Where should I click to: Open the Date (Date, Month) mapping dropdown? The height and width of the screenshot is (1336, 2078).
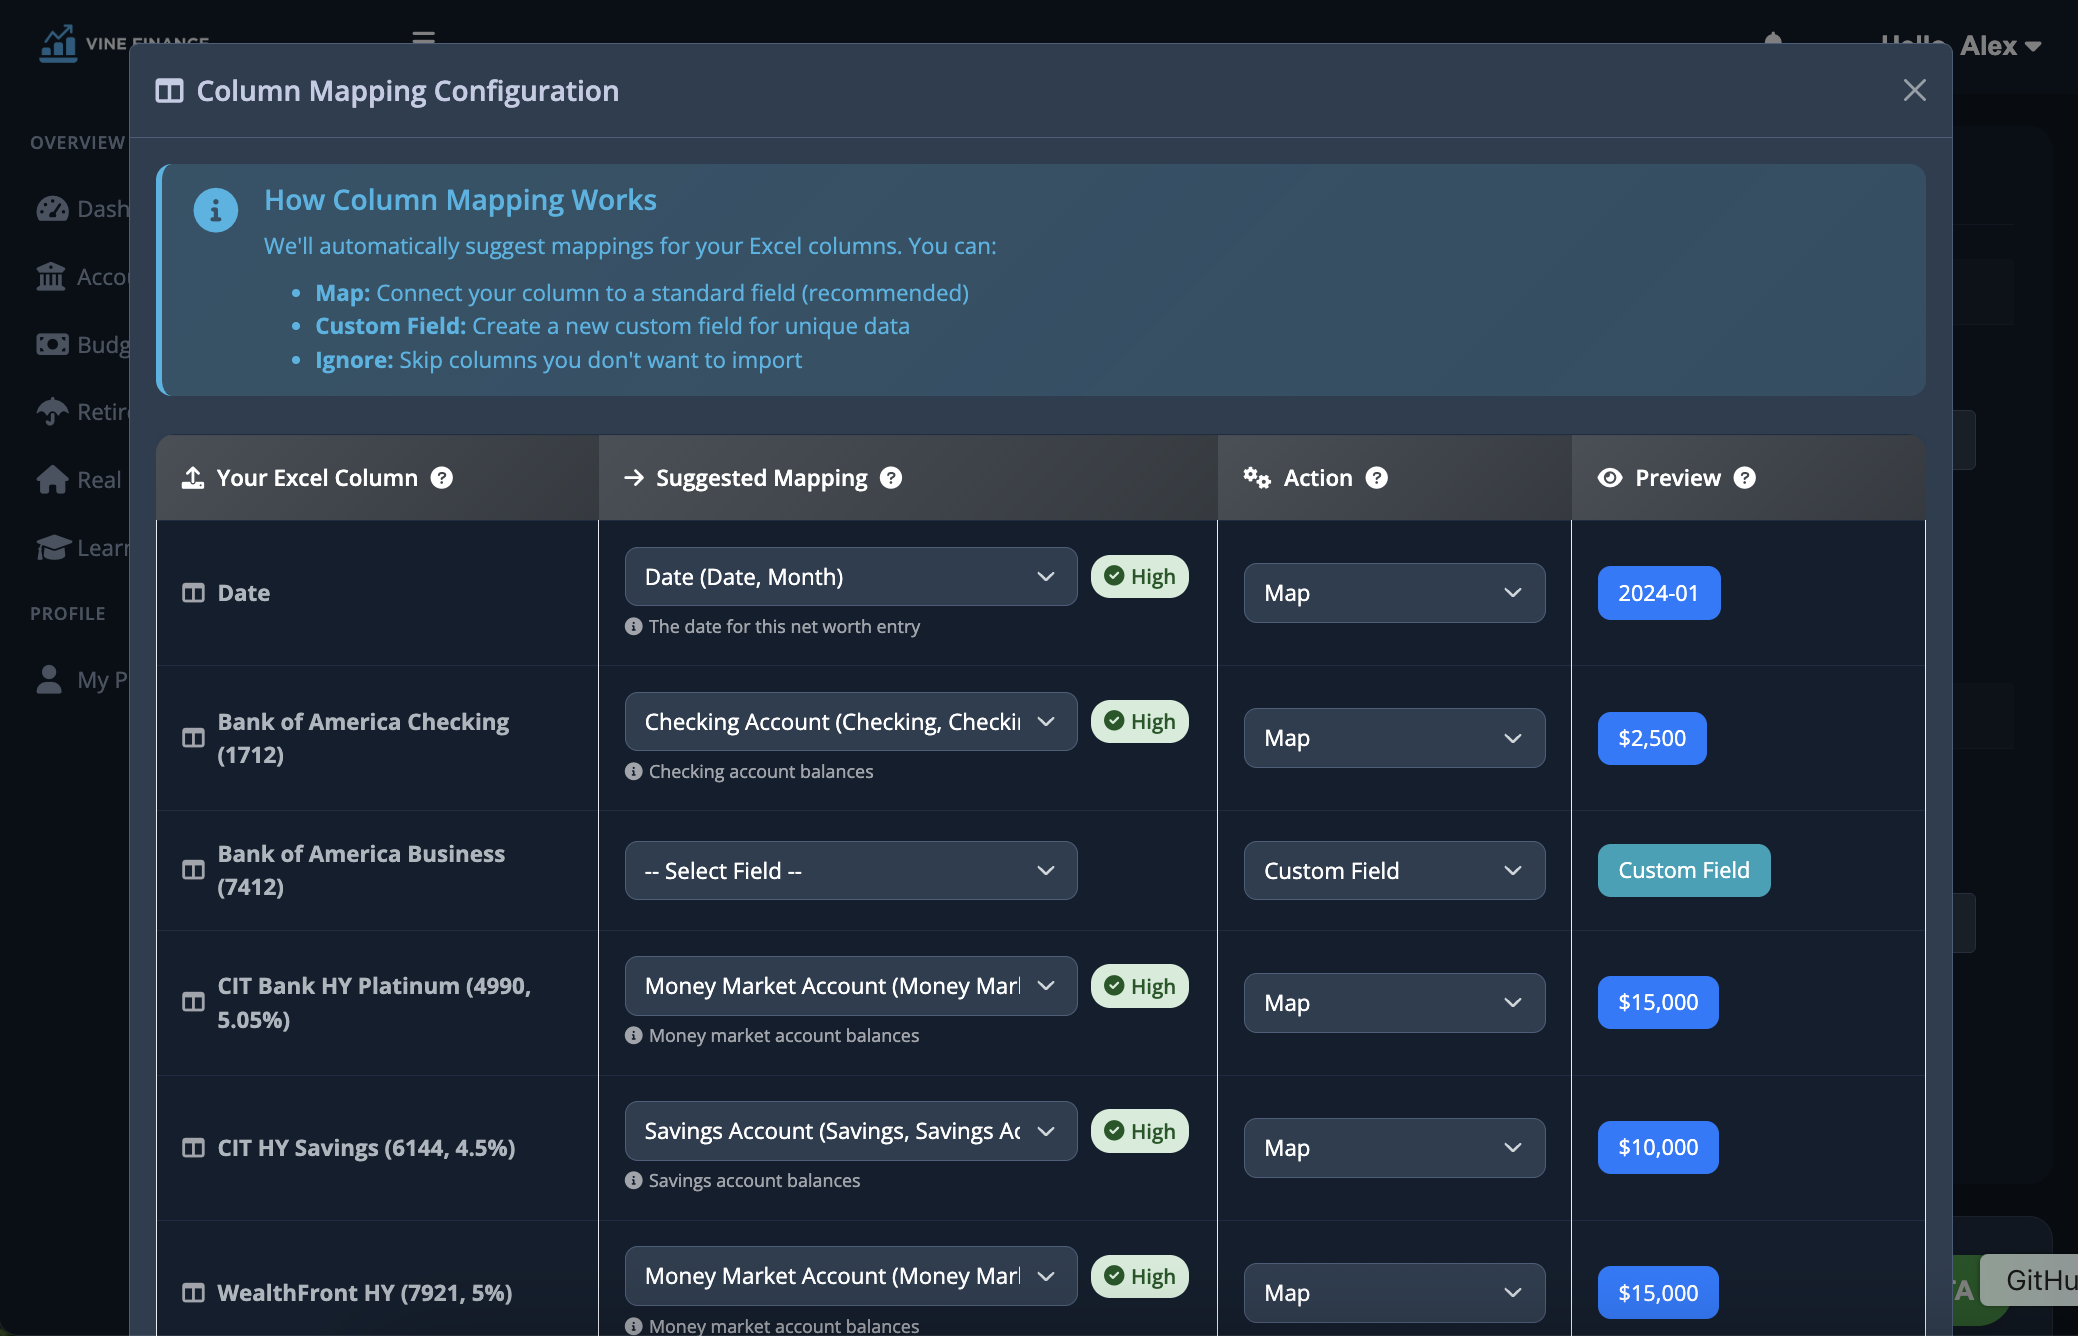[x=851, y=576]
